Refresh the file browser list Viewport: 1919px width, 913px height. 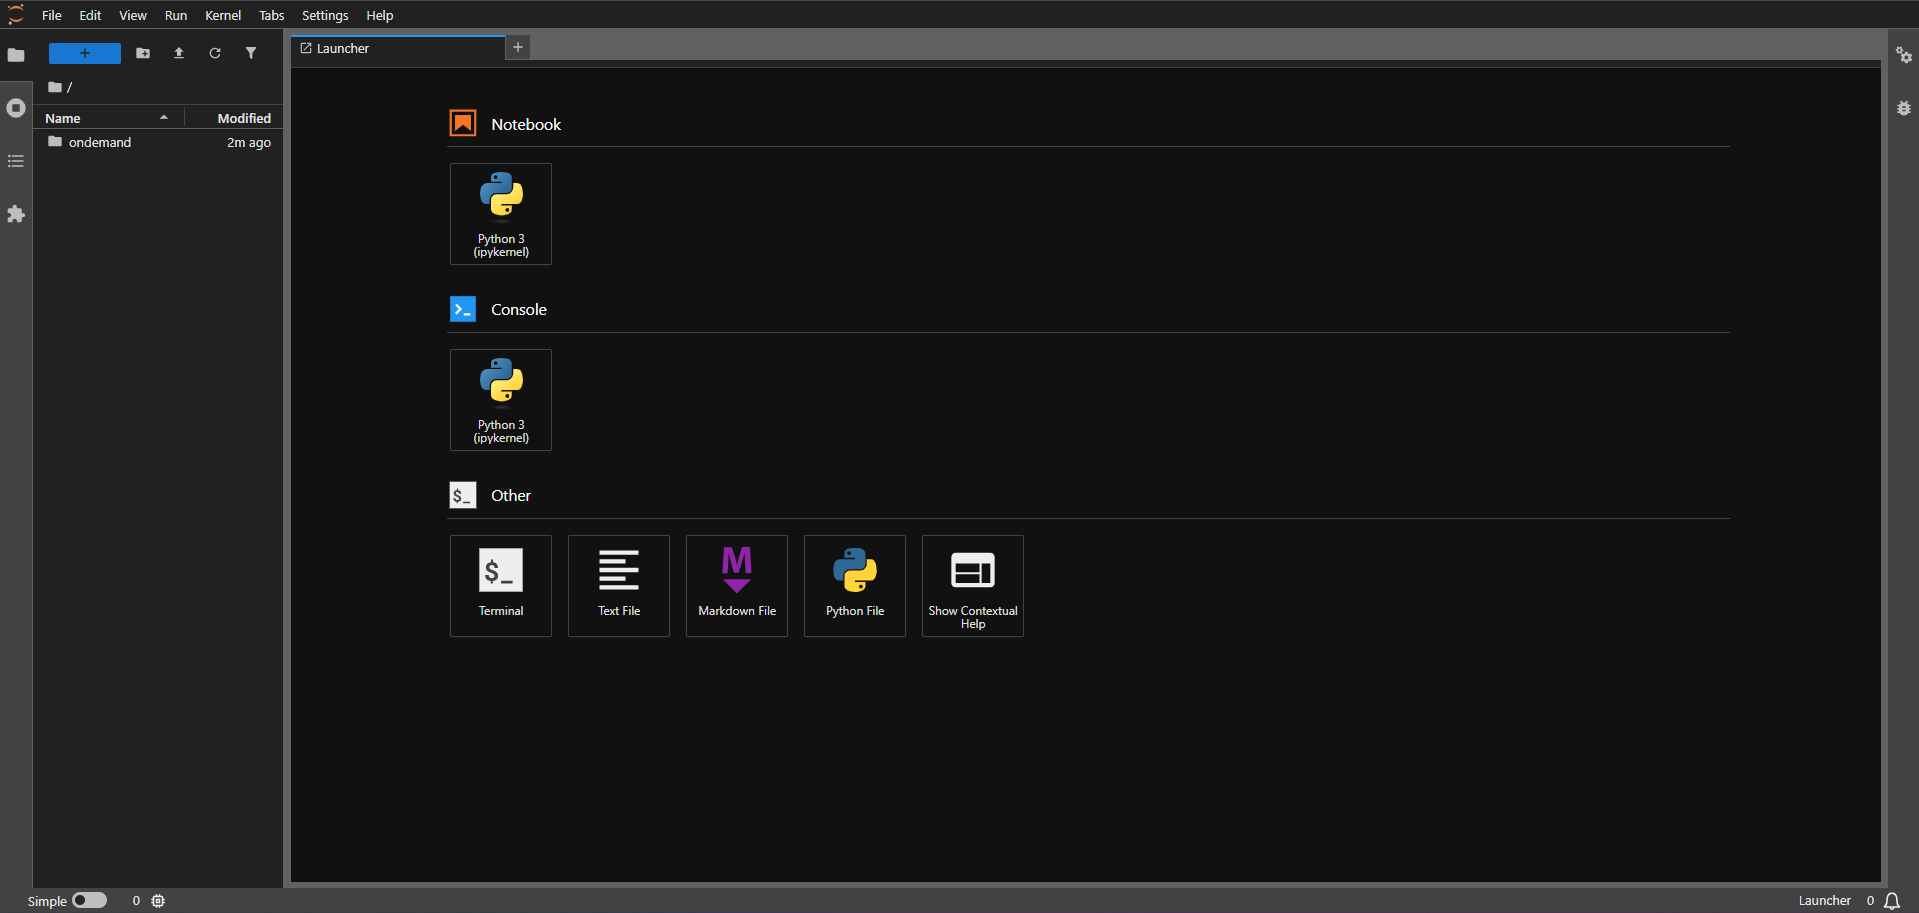click(x=215, y=53)
